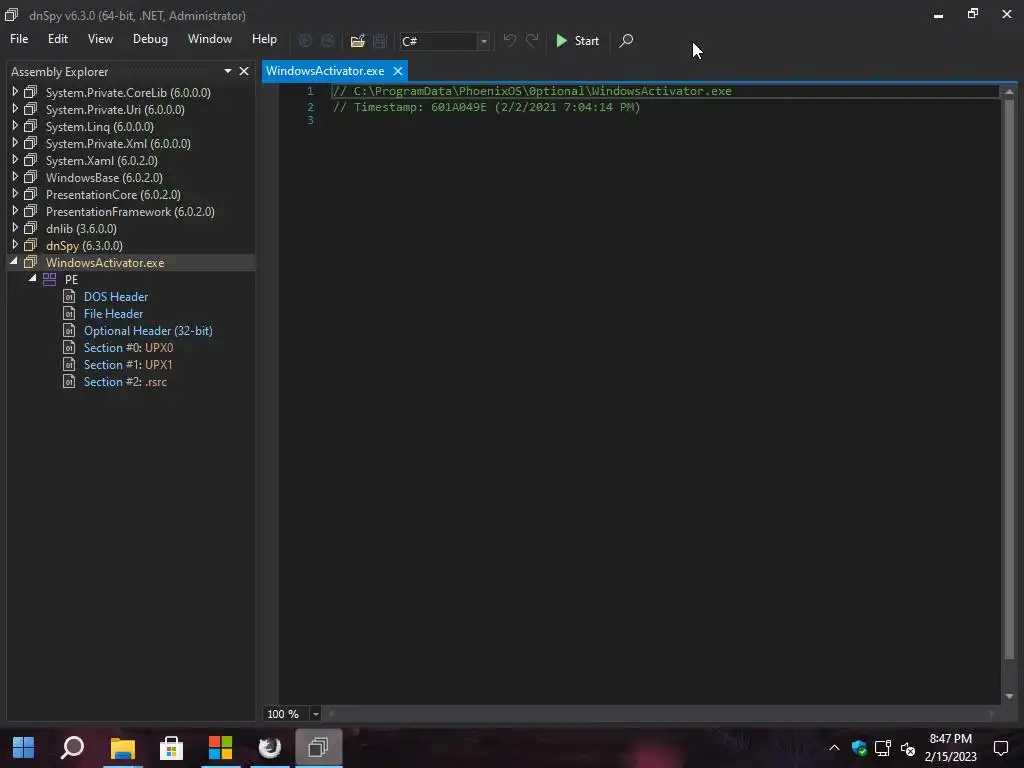Click the PE node grid icon
This screenshot has height=768, width=1024.
[x=50, y=280]
